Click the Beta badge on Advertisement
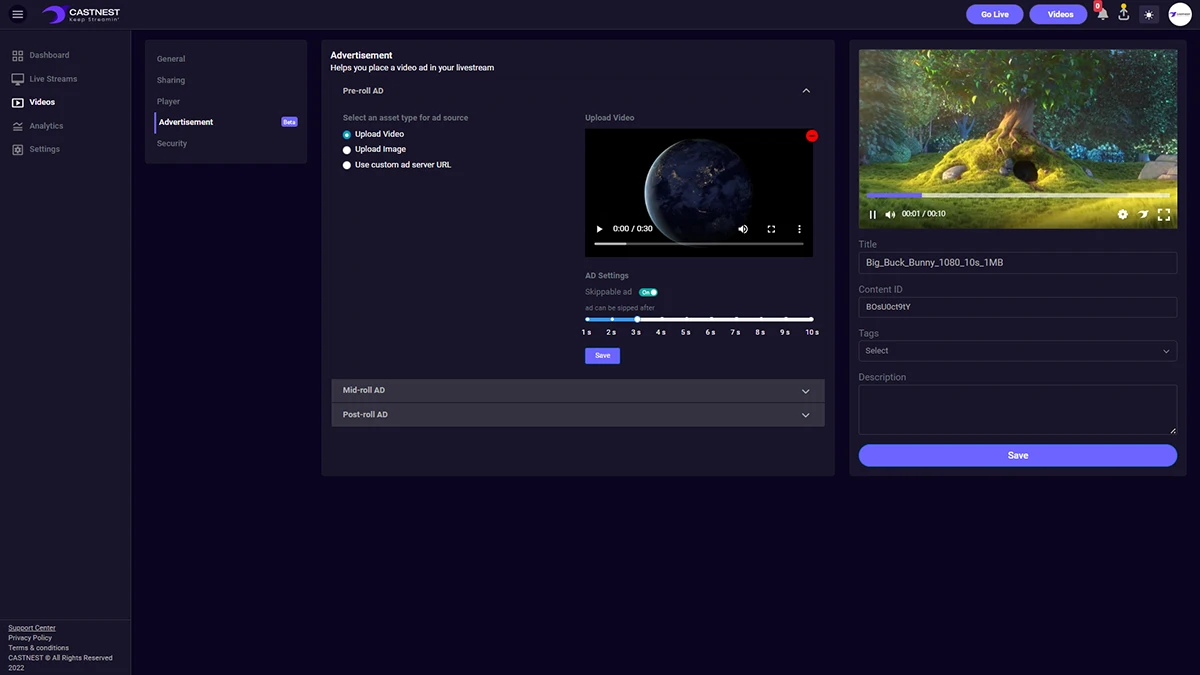 [289, 122]
